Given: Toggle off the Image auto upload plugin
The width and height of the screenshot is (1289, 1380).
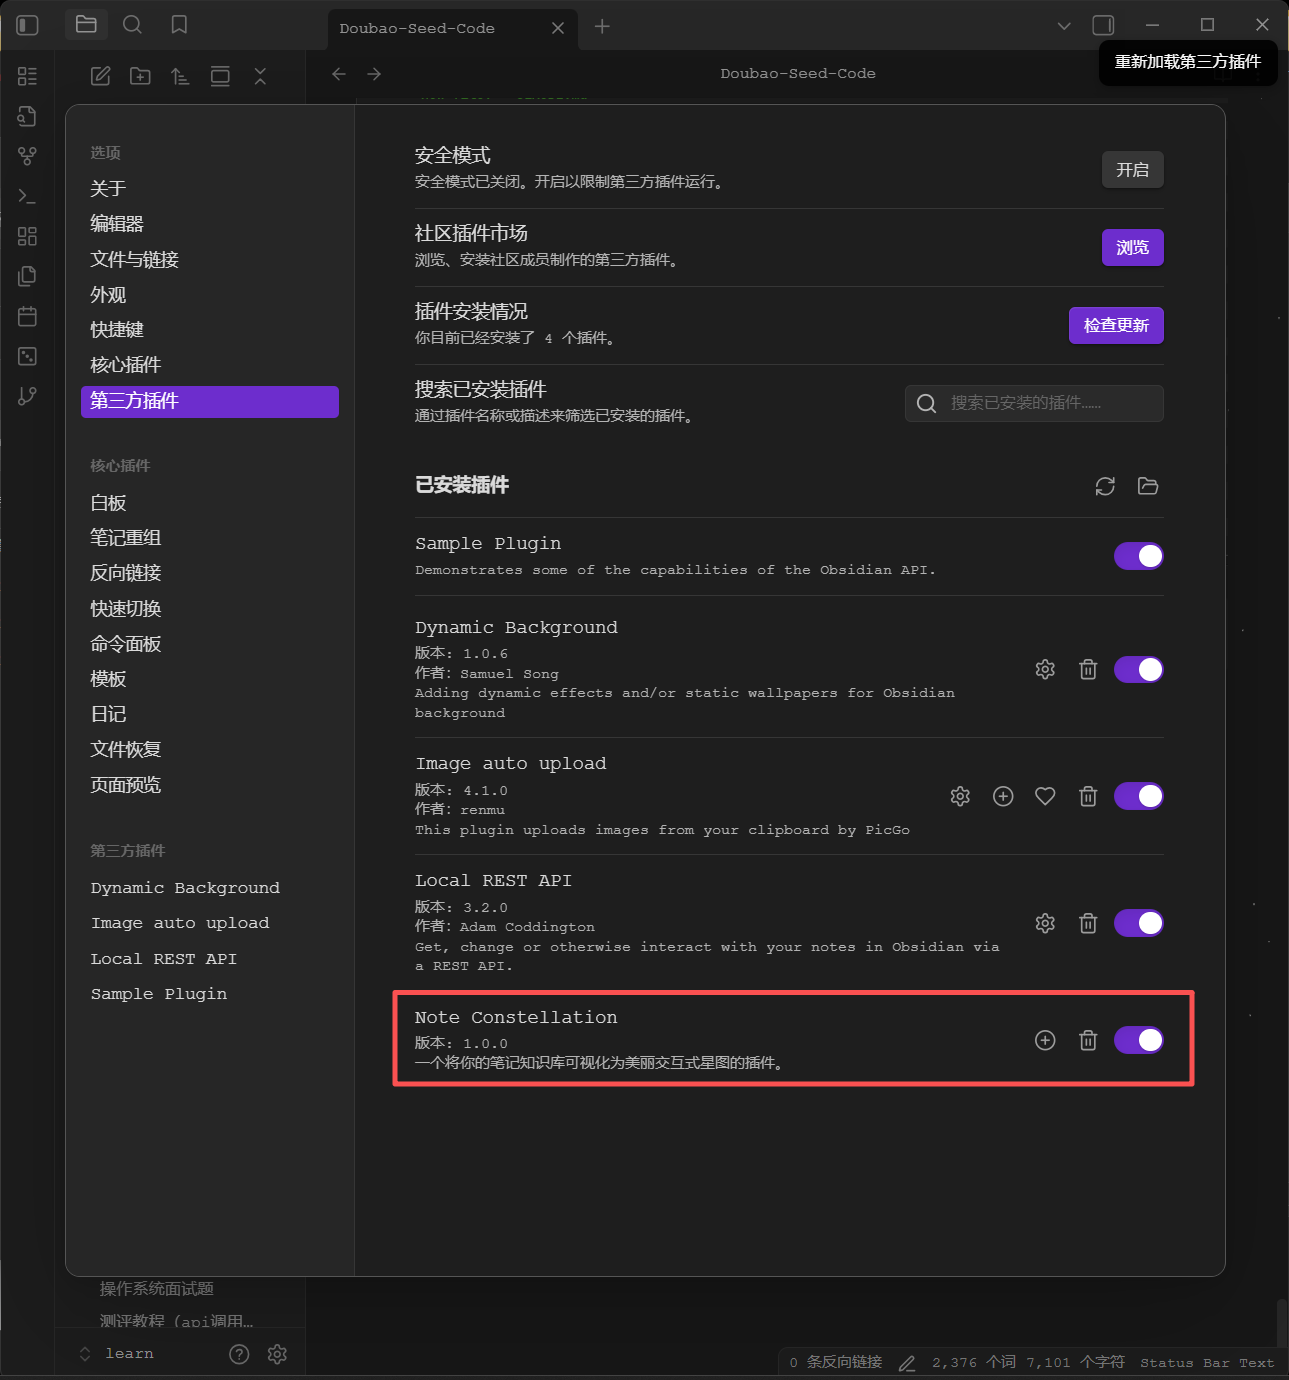Looking at the screenshot, I should pos(1139,796).
